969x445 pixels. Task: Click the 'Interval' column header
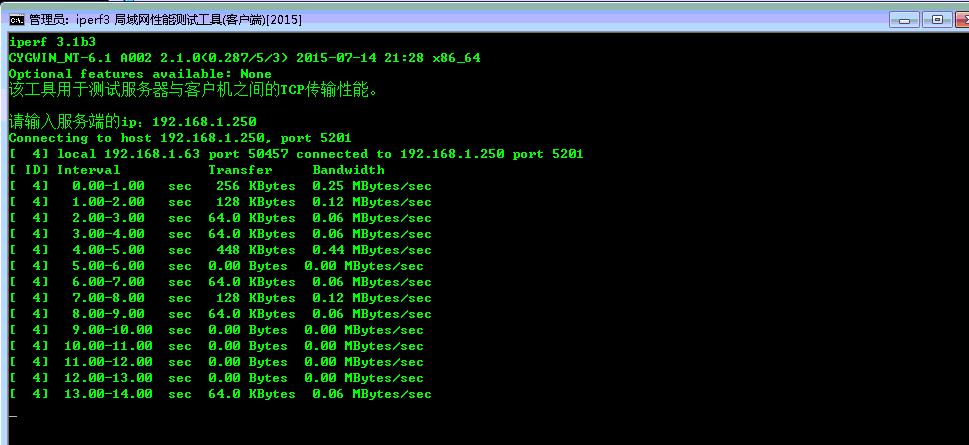[88, 170]
